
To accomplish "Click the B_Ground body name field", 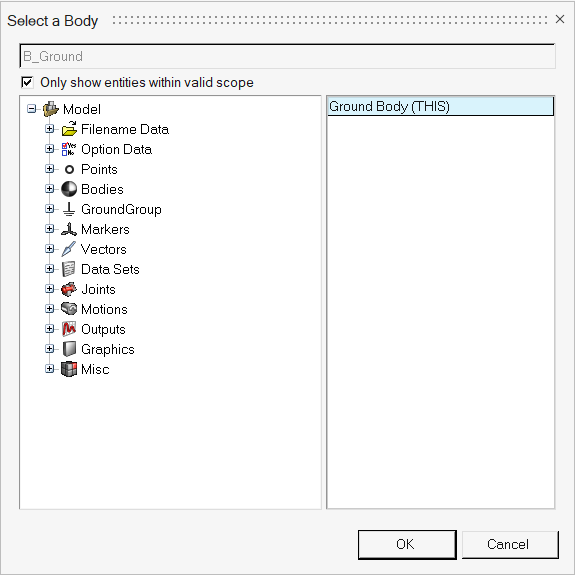I will (x=287, y=56).
